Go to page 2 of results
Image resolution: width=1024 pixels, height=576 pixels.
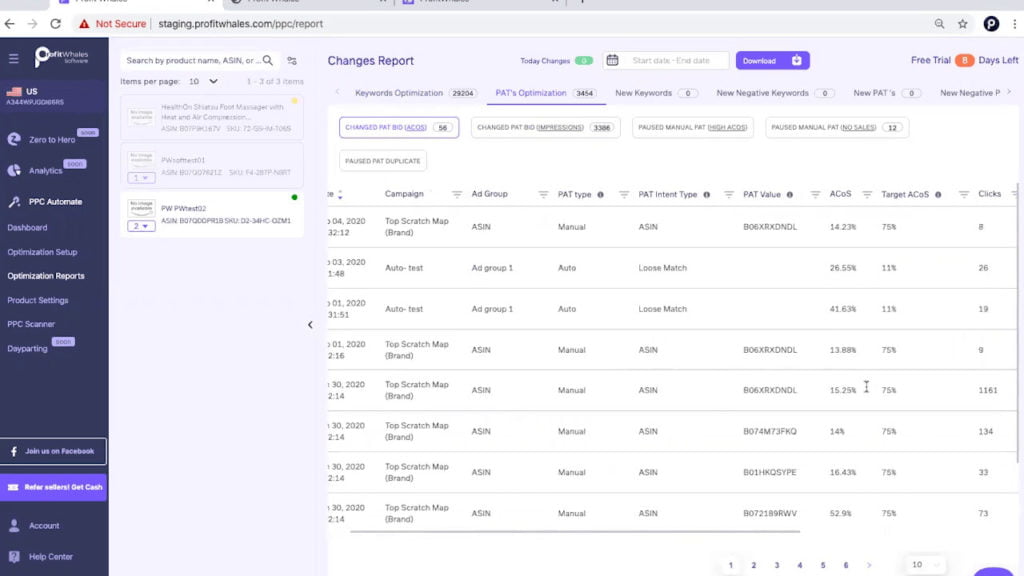pos(754,565)
